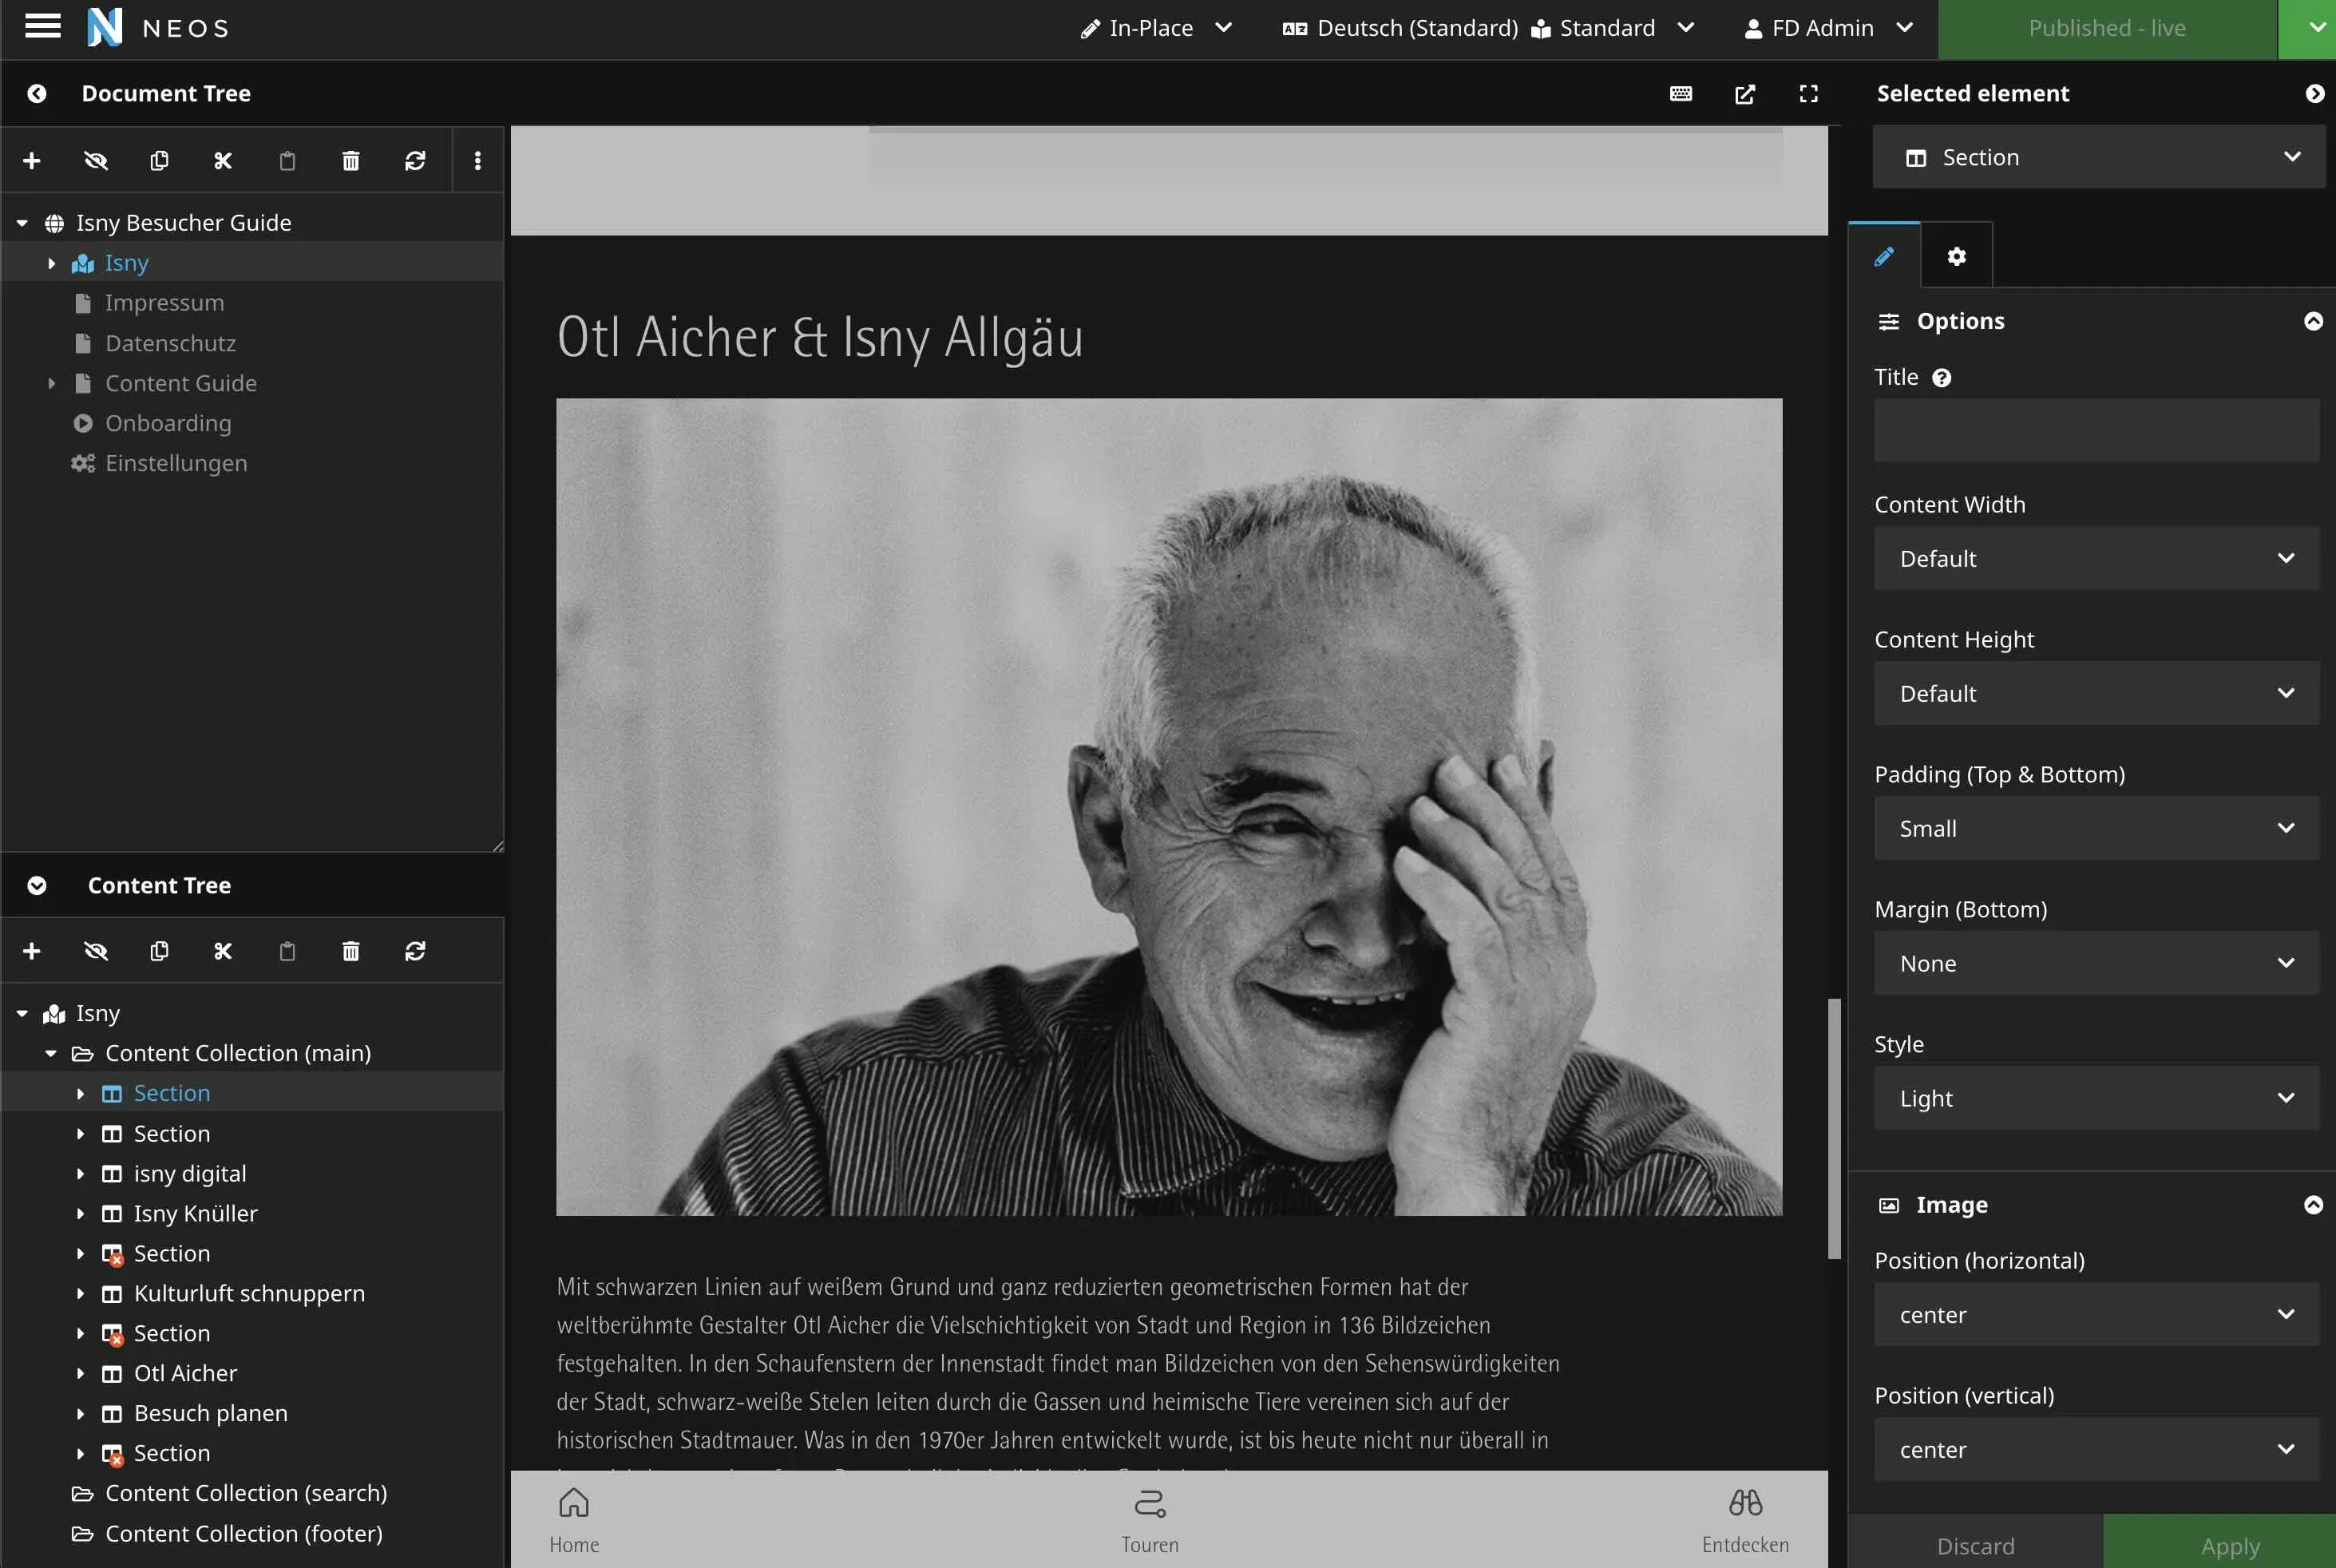
Task: Open publish options dropdown arrow
Action: (x=2307, y=28)
